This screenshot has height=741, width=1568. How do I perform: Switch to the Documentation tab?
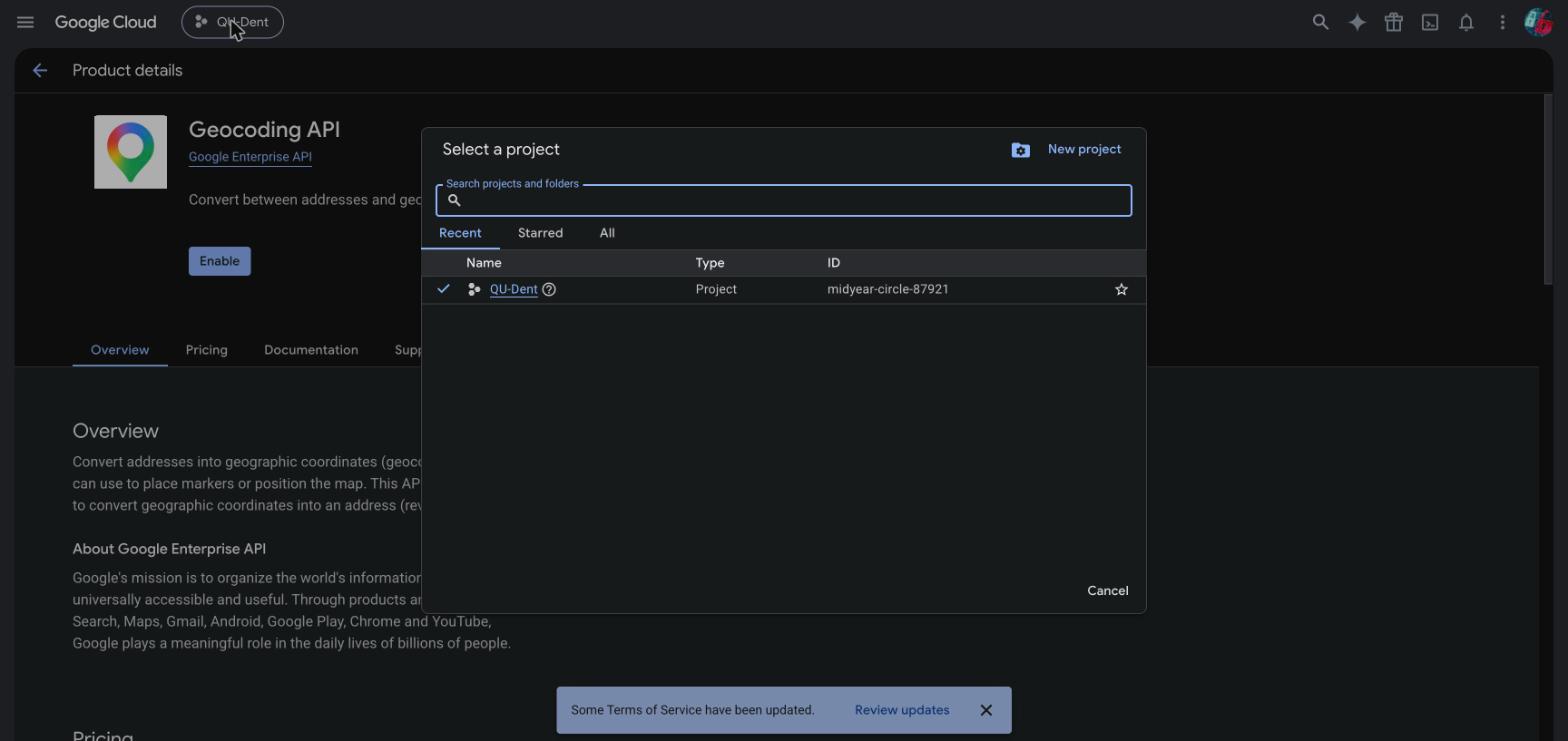click(311, 350)
